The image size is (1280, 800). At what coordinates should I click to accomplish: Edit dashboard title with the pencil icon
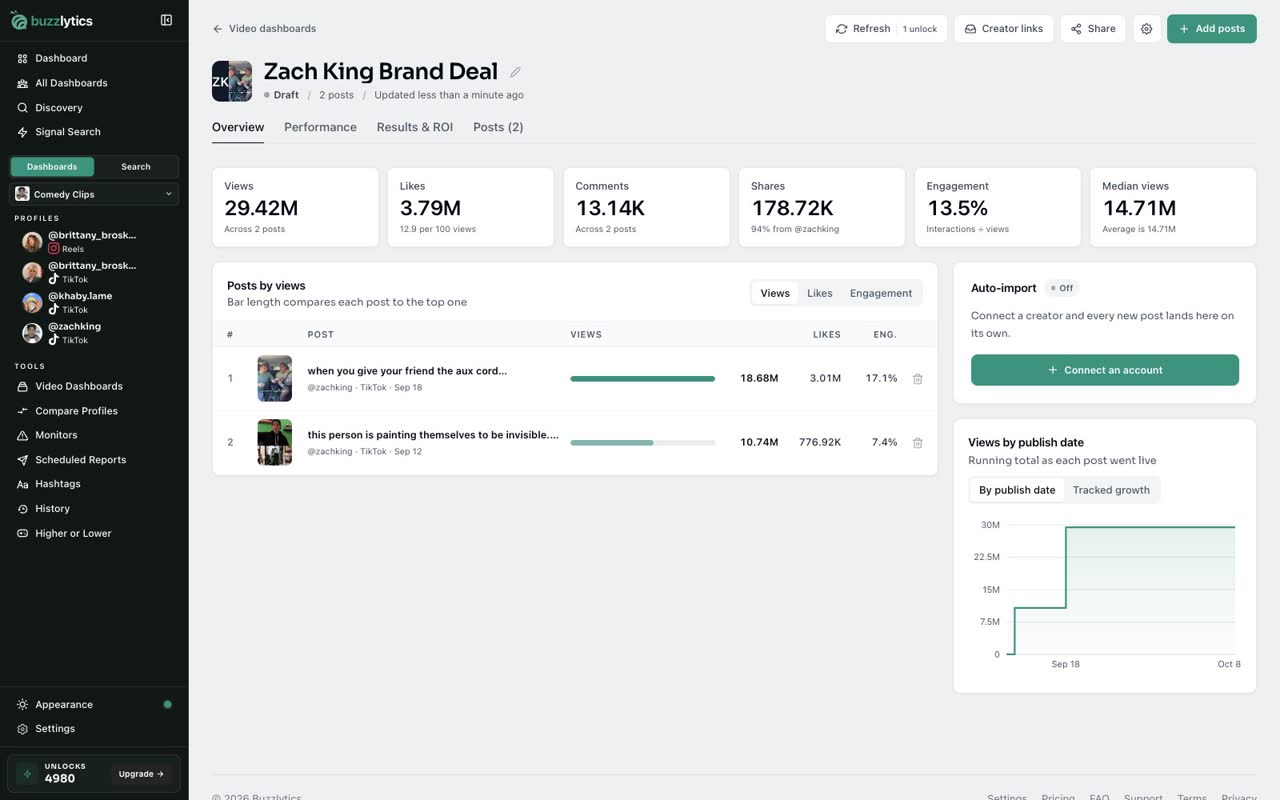(x=515, y=72)
